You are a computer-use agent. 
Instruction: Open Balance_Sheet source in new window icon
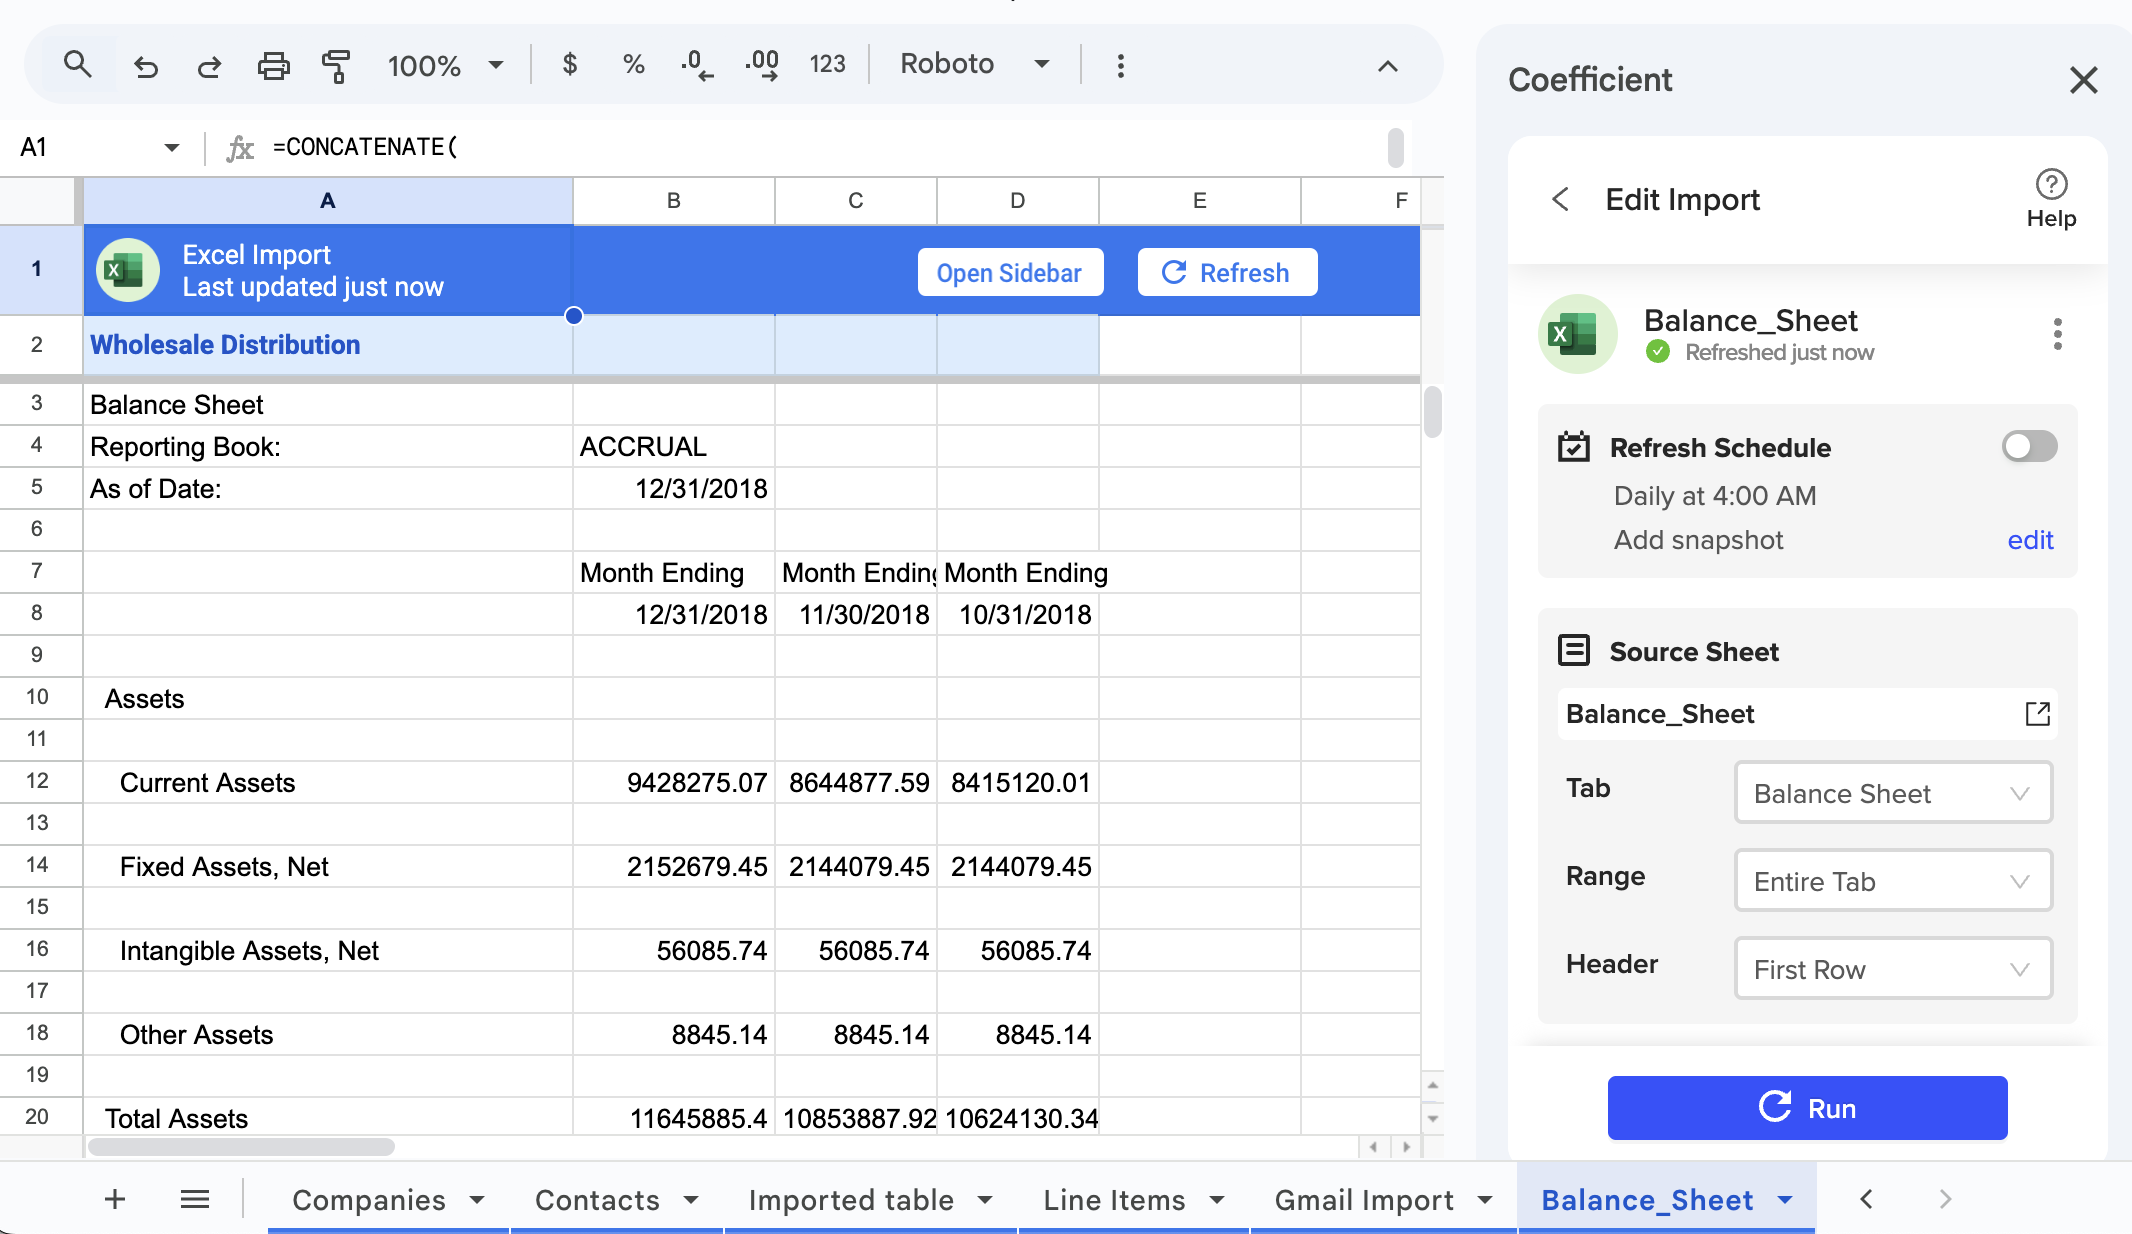[2037, 714]
